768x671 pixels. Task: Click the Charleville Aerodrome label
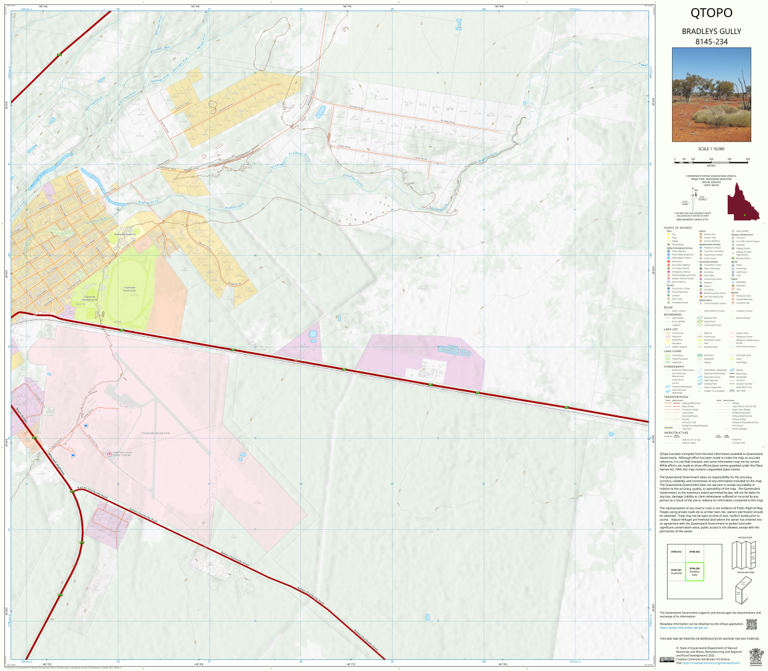[156, 433]
